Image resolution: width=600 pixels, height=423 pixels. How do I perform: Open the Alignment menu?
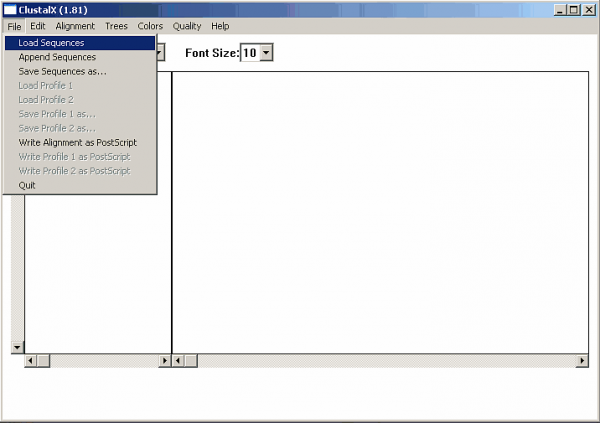point(75,26)
